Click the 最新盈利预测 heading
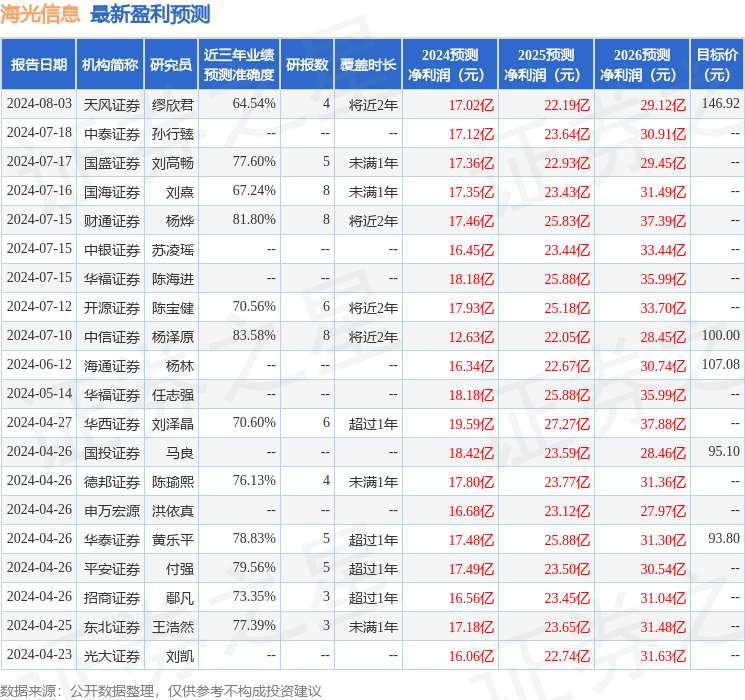This screenshot has height=700, width=745. (150, 14)
